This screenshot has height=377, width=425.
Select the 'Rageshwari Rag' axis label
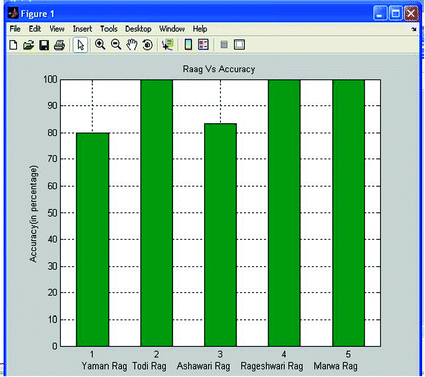272,366
